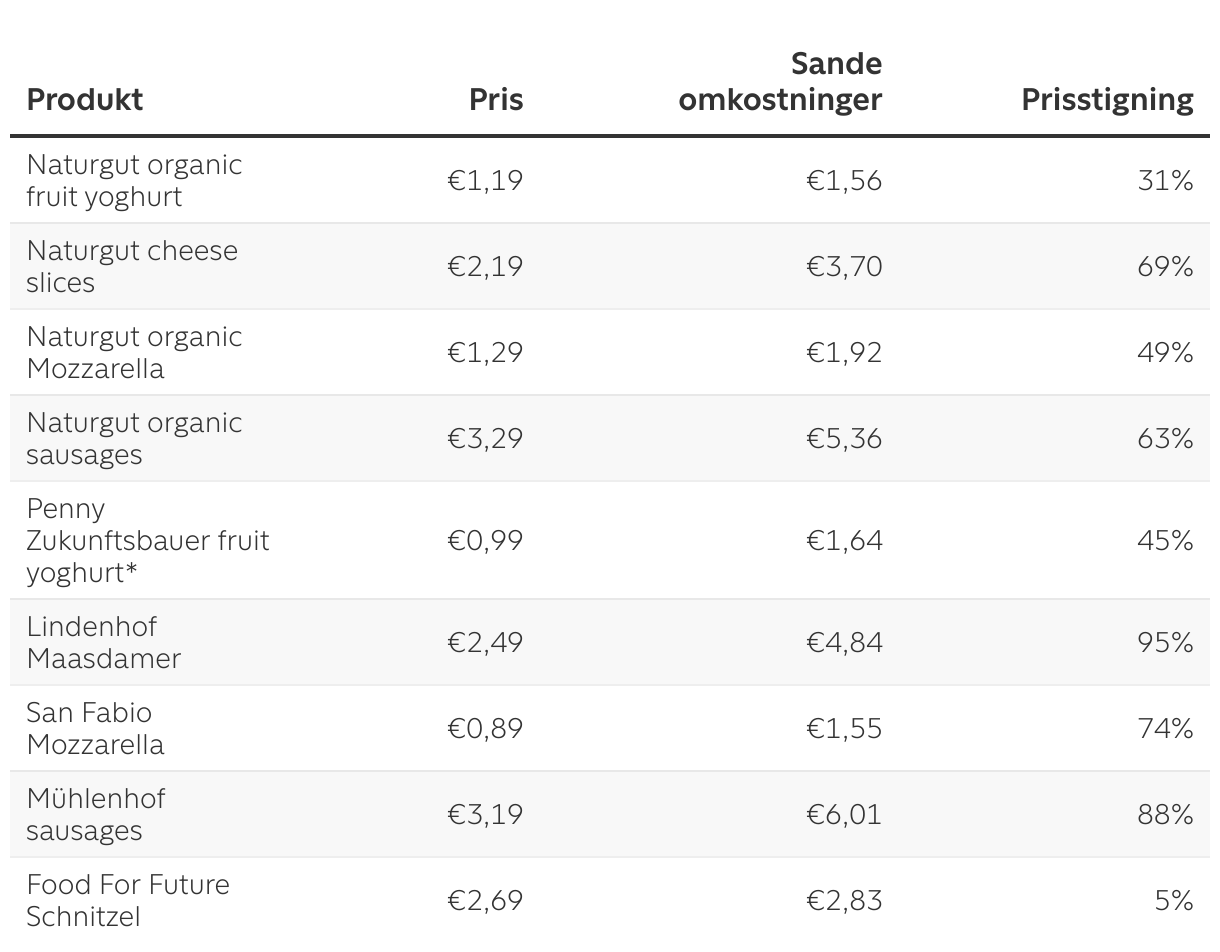The height and width of the screenshot is (952, 1220).
Task: Click the €3,70 true cost for cheese slices
Action: [844, 266]
